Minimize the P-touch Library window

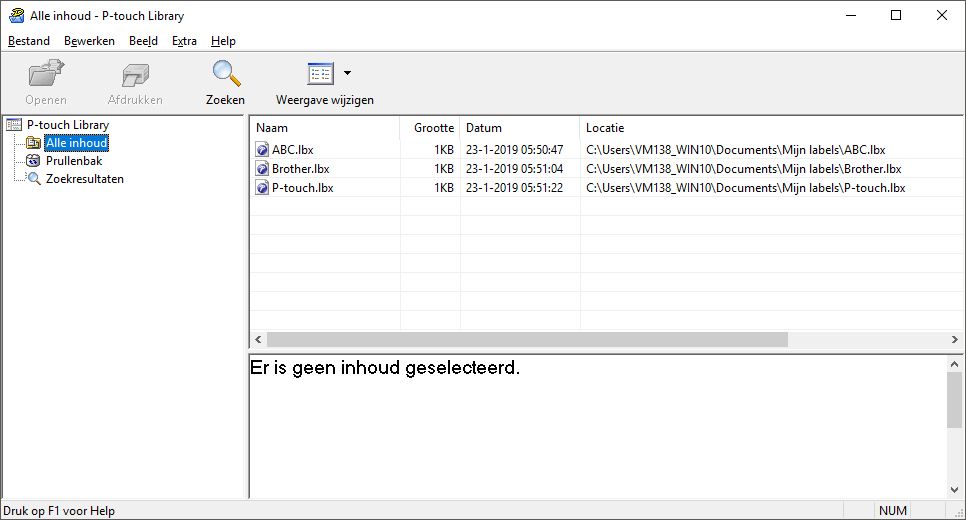coord(851,15)
